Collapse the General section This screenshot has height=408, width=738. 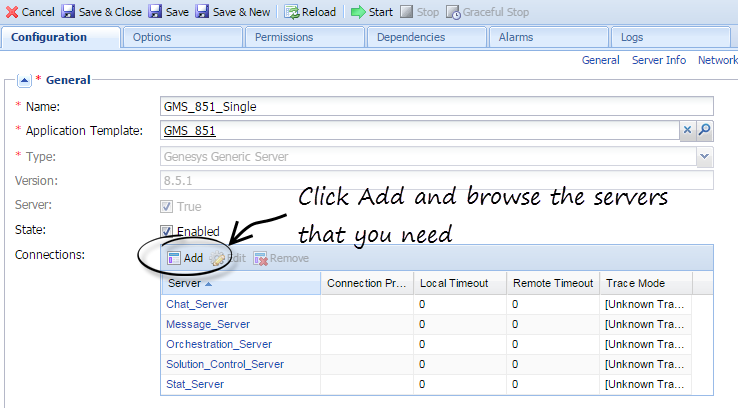coord(24,80)
